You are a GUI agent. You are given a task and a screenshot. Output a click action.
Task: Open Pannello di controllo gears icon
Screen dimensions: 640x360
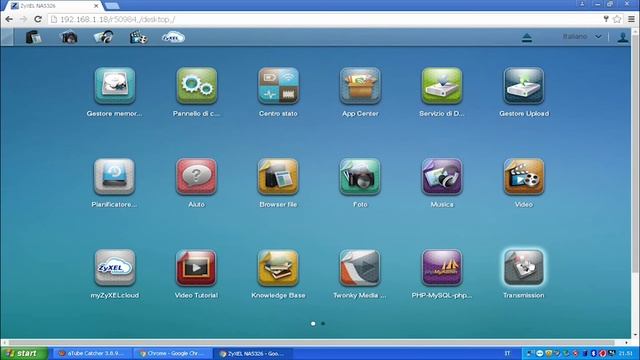pyautogui.click(x=197, y=86)
